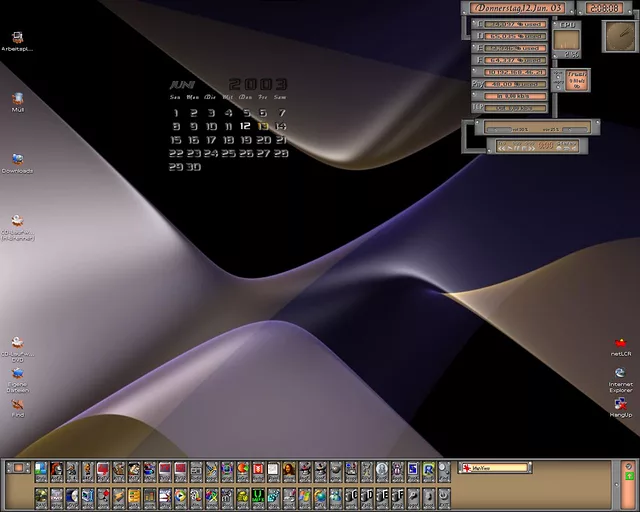Launch the Find desktop icon
Screen dimensions: 640x512
(x=17, y=405)
